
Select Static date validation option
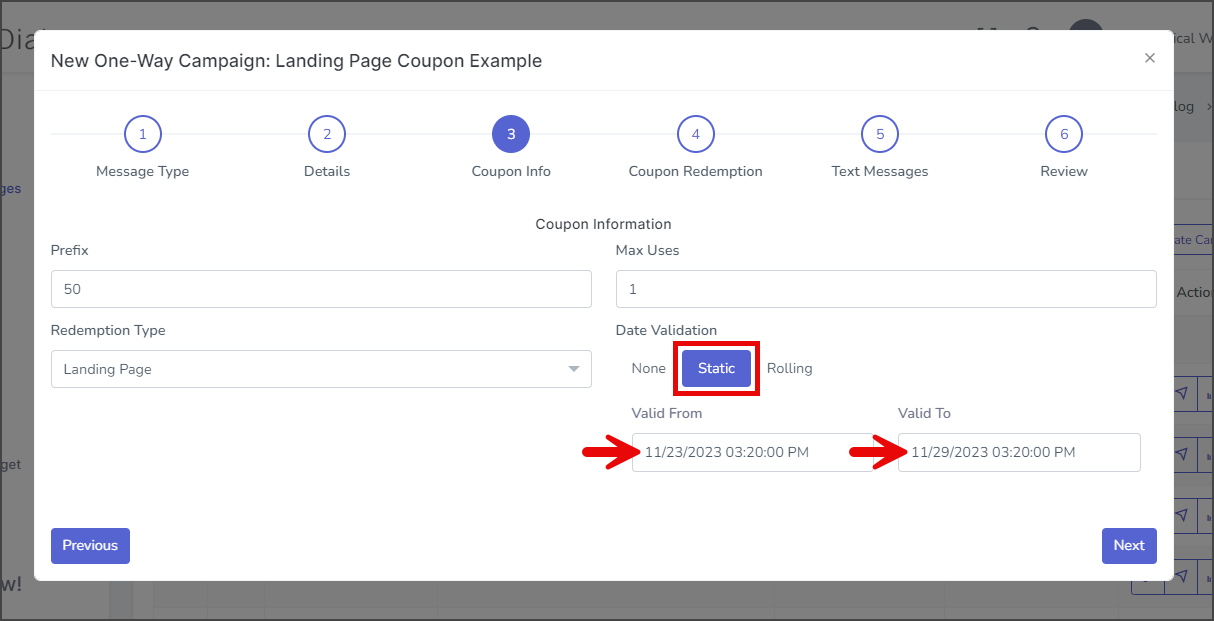[716, 368]
